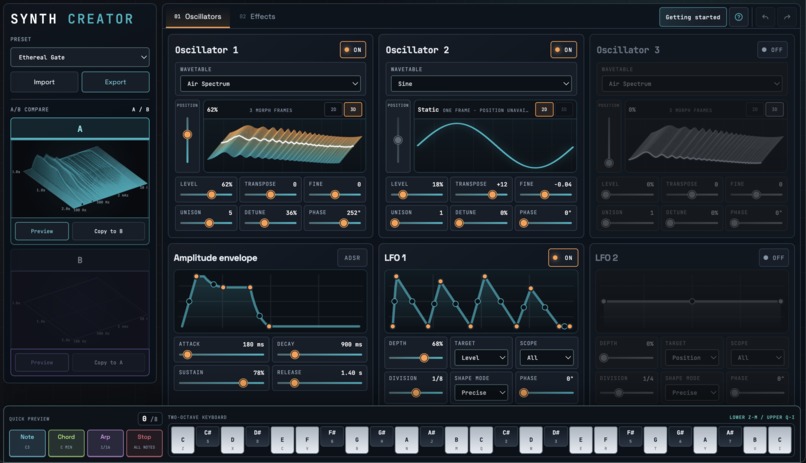Screen dimensions: 806x463
Task: Open Oscillator 3 wavetable dropdown
Action: point(692,84)
